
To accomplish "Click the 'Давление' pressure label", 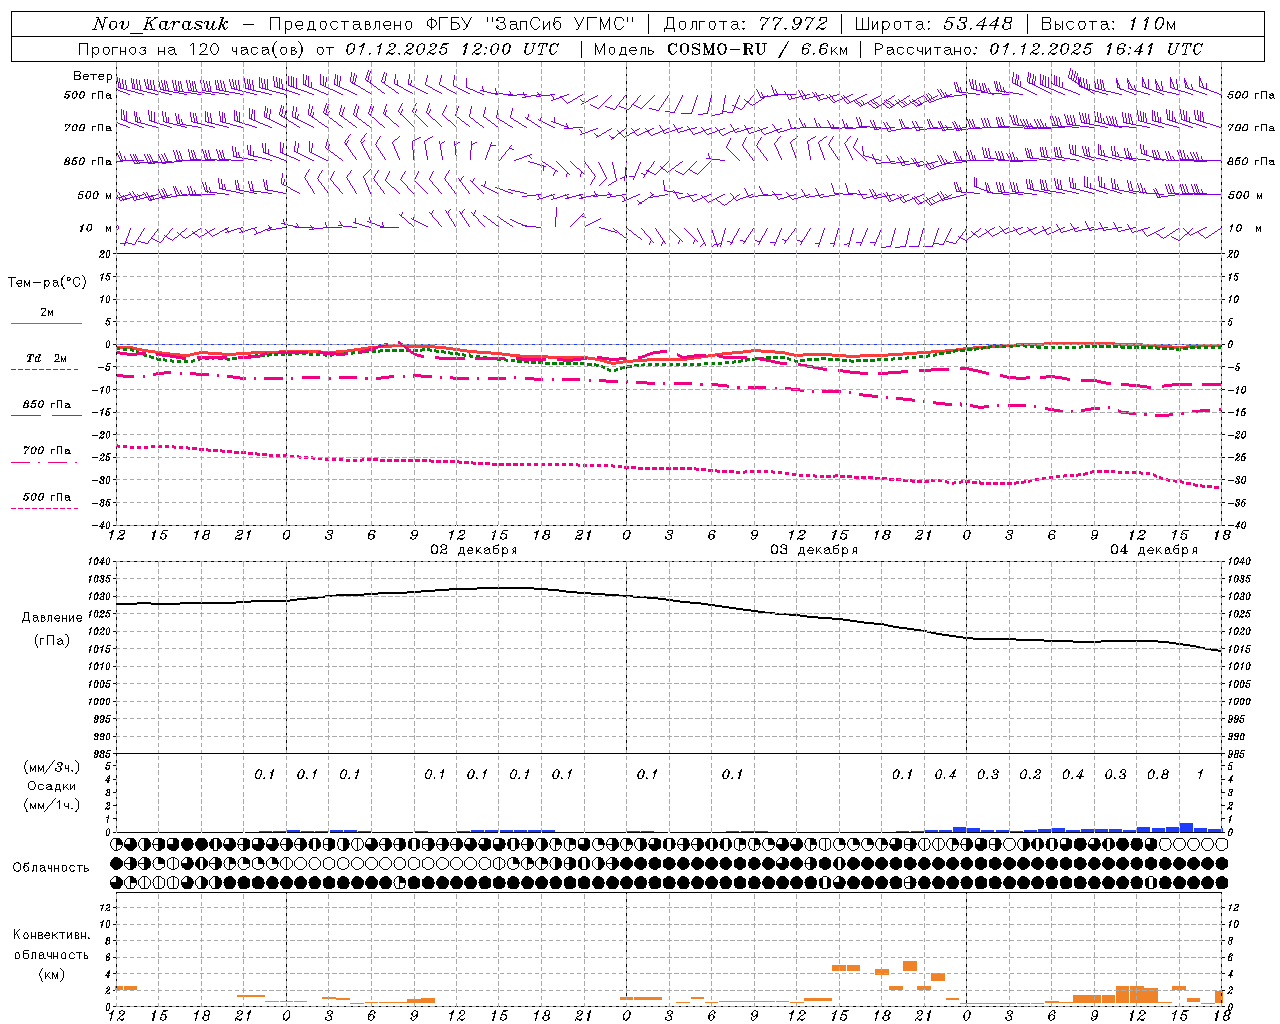I will coord(52,618).
